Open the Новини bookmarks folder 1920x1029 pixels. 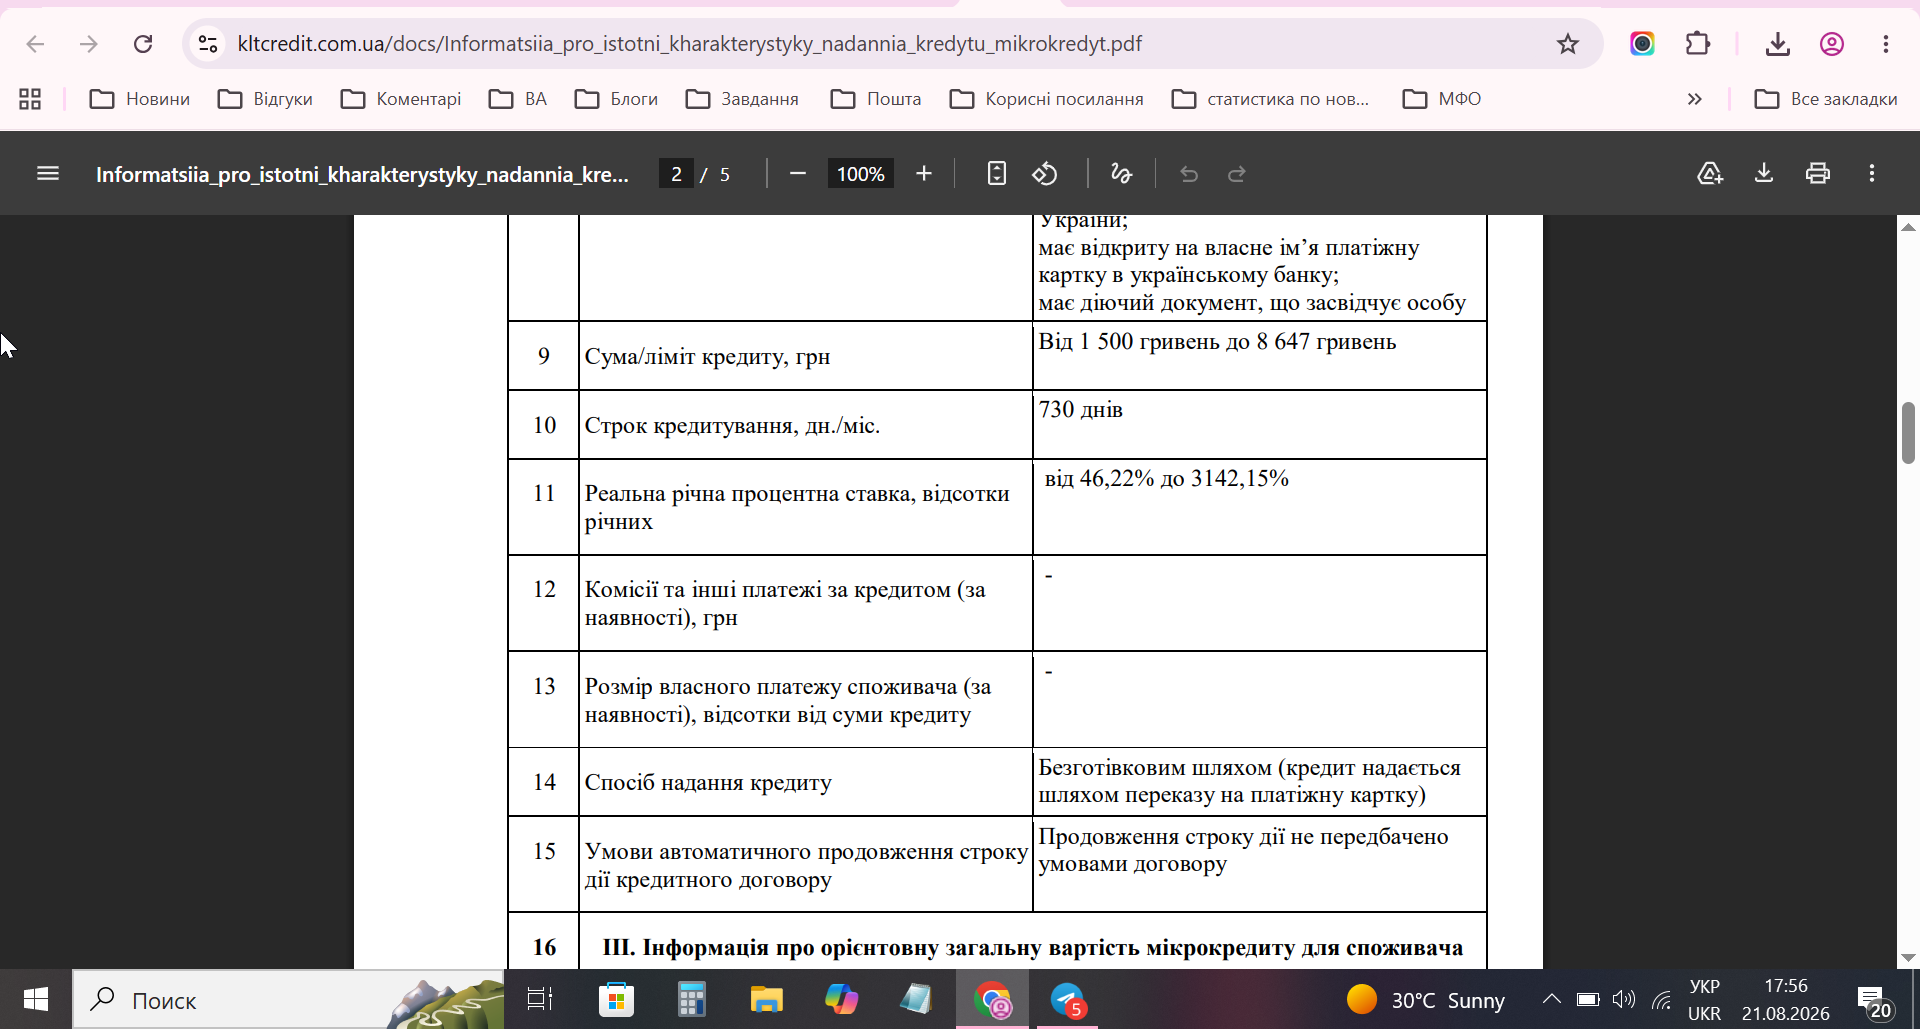(x=140, y=99)
